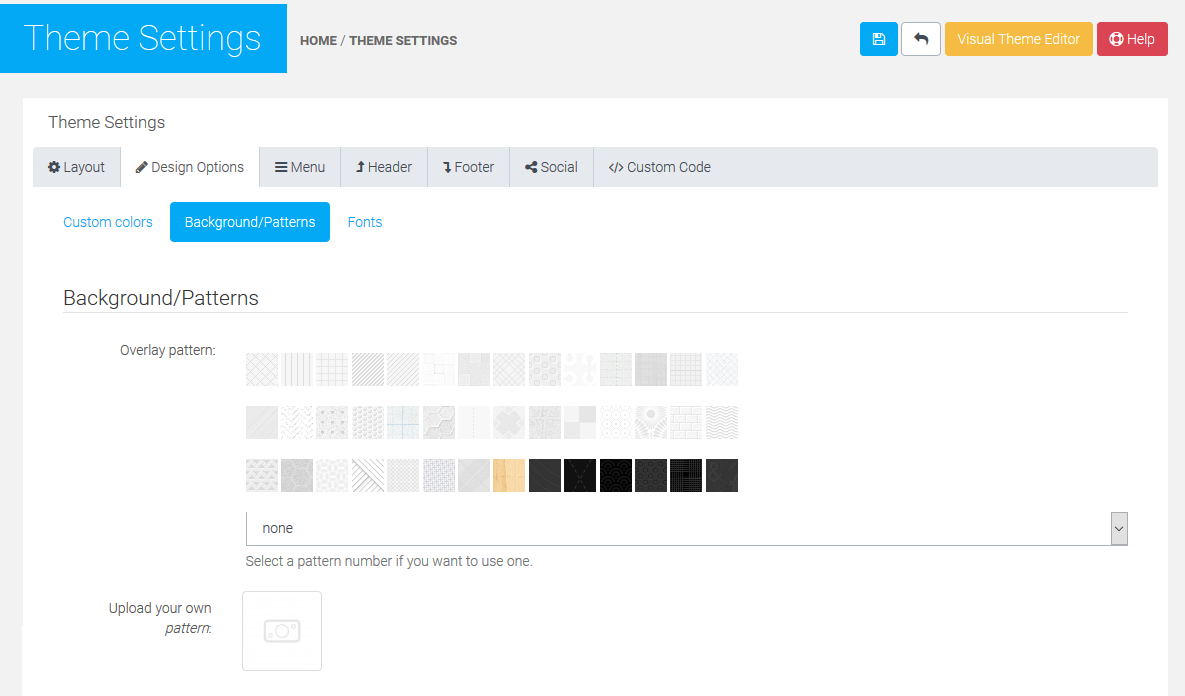Go to the Footer tab
The height and width of the screenshot is (696, 1185).
pyautogui.click(x=468, y=167)
